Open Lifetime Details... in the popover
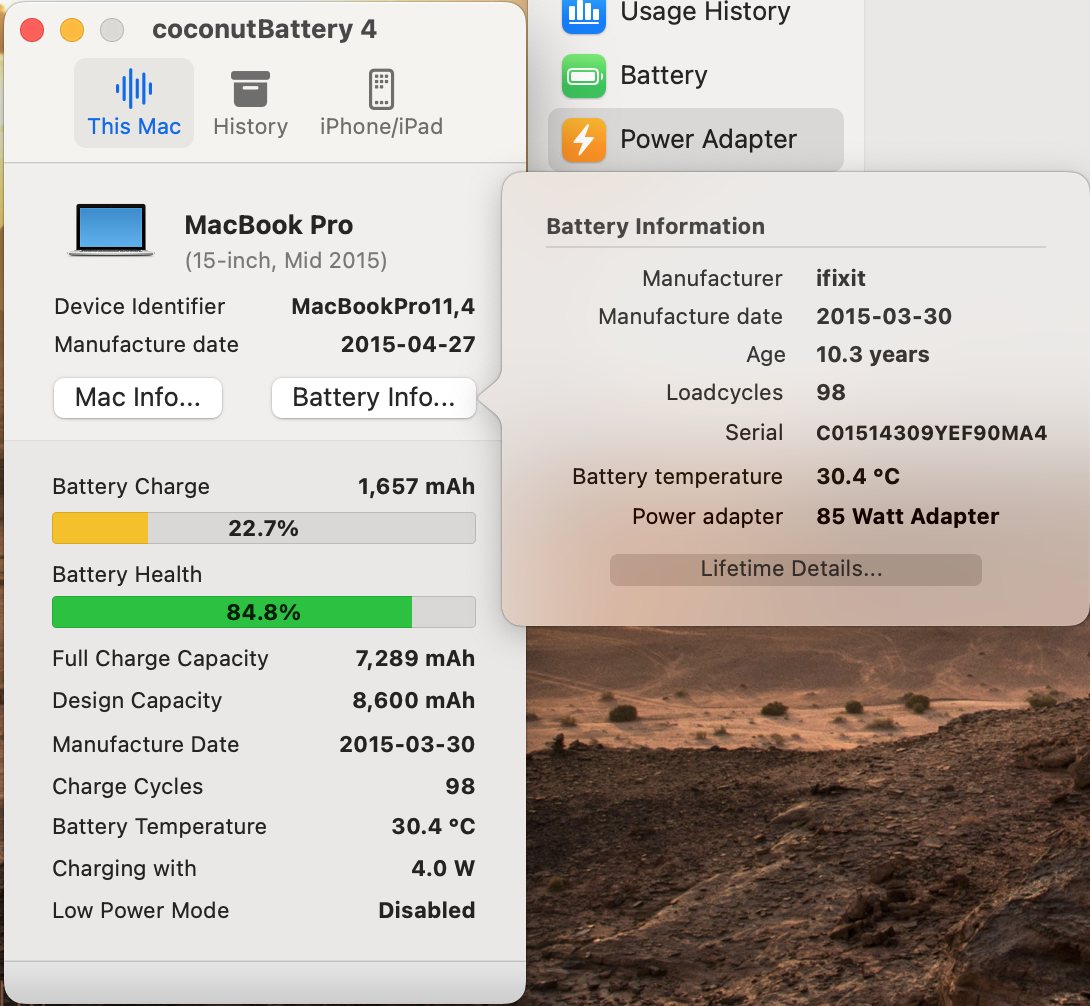Viewport: 1090px width, 1006px height. pos(796,569)
